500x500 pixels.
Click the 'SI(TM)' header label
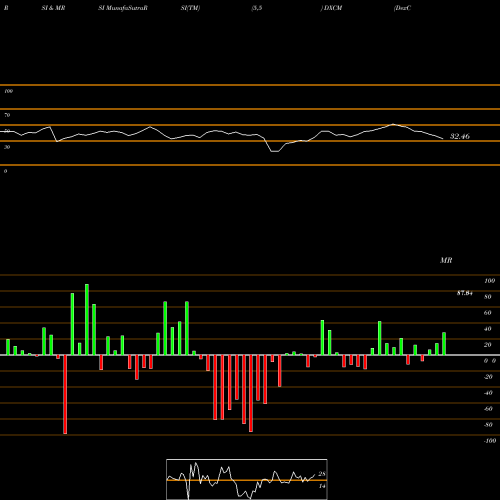(x=190, y=8)
